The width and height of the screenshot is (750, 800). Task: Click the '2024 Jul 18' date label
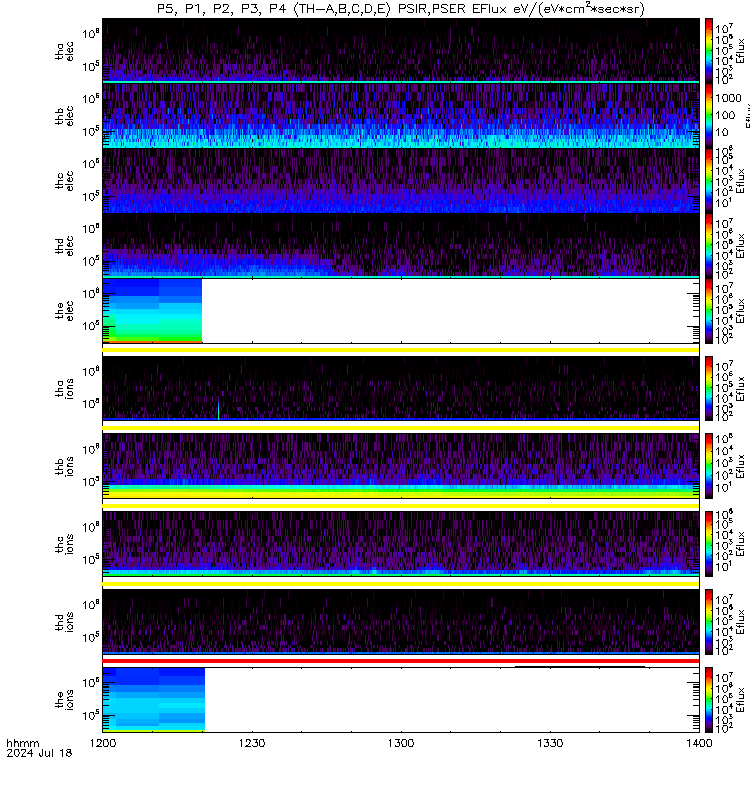tap(39, 753)
